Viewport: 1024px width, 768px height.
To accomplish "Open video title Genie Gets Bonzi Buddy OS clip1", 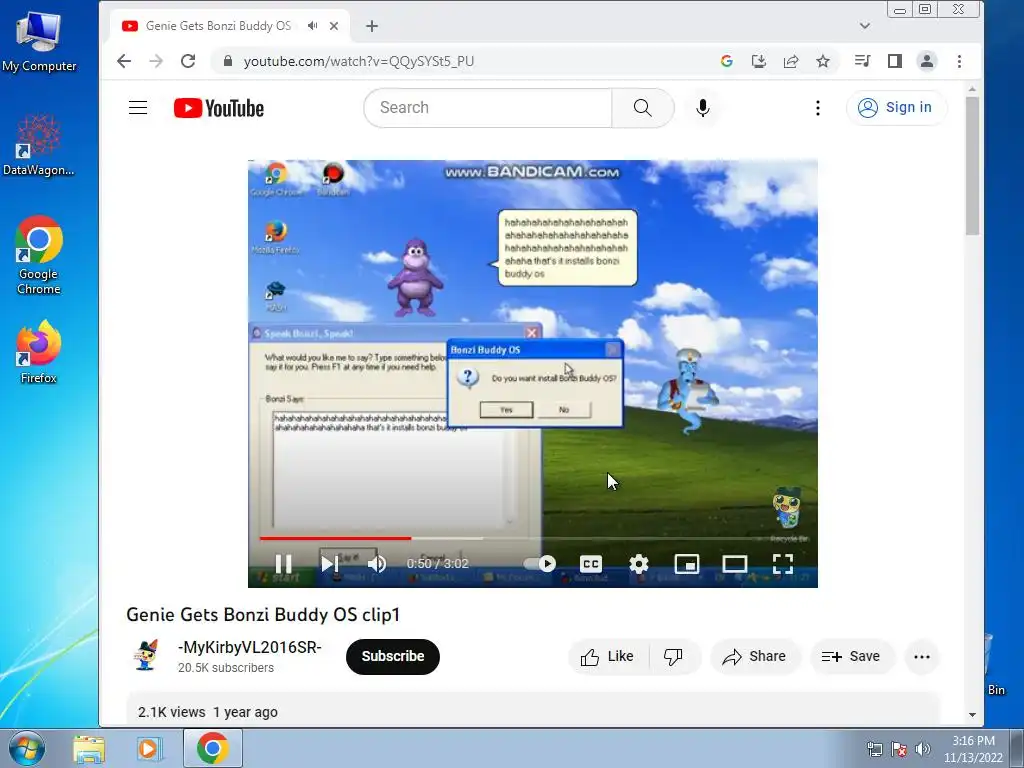I will 263,615.
